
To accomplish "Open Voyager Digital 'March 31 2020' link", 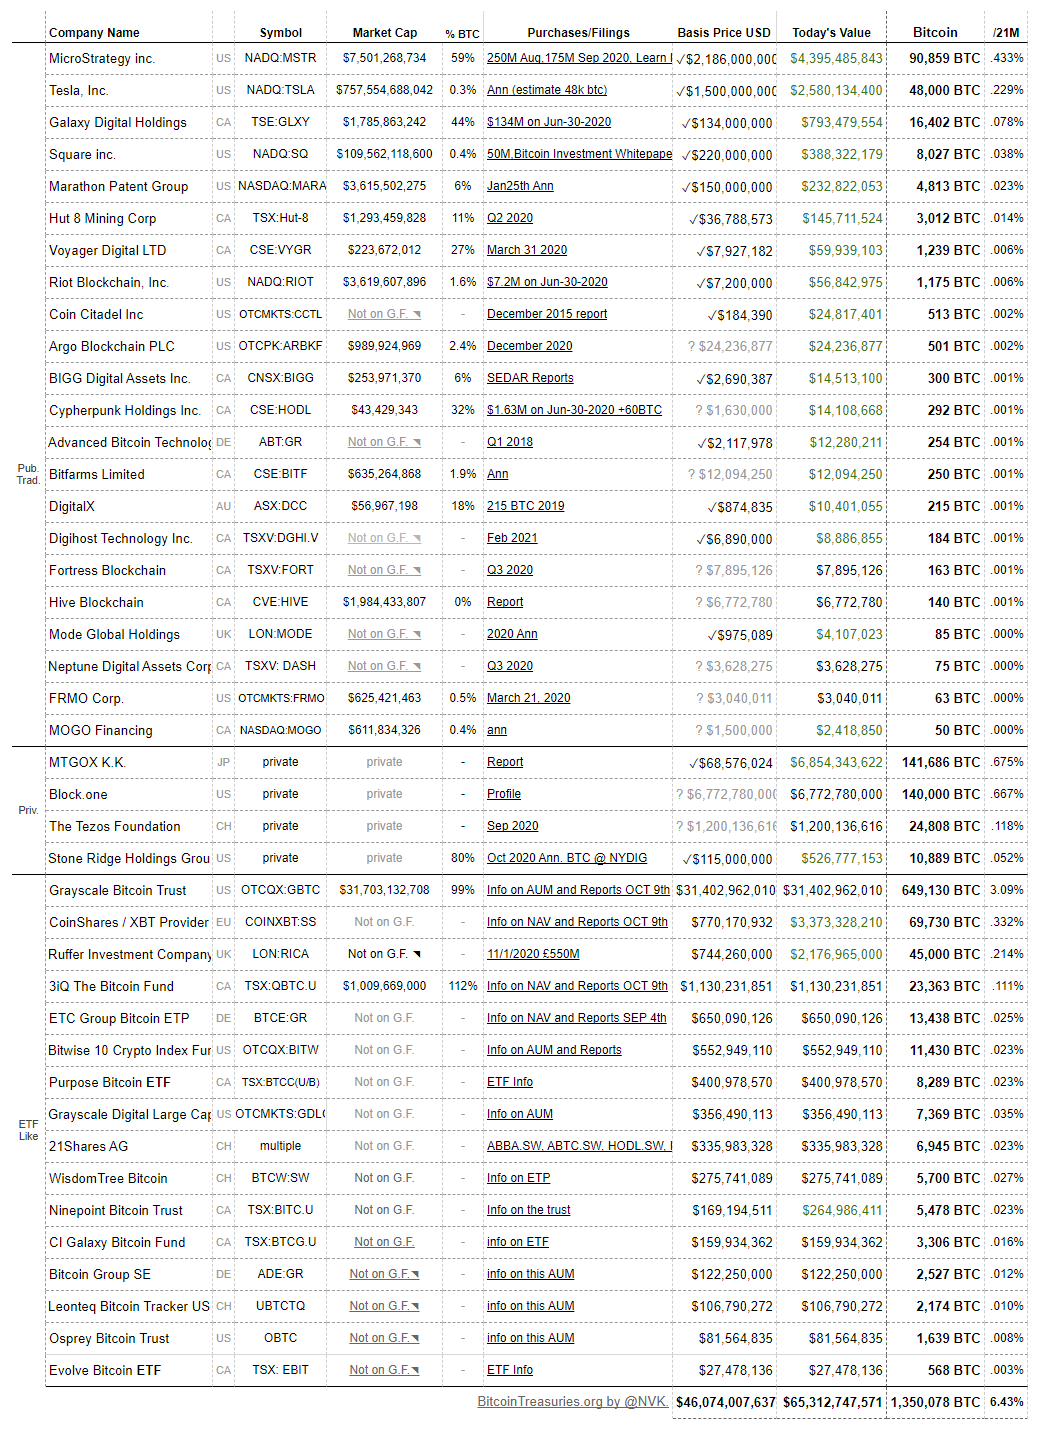I will [x=527, y=250].
